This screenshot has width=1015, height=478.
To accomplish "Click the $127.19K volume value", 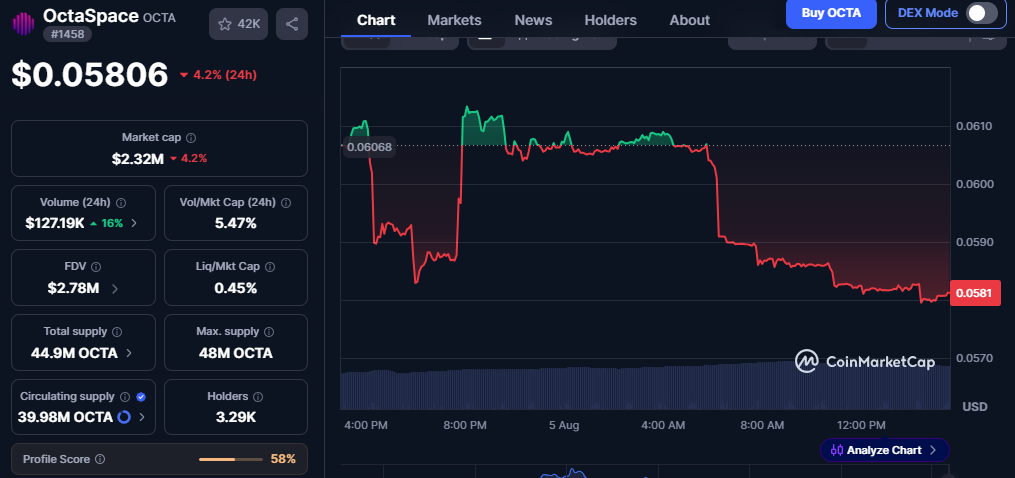I will click(x=55, y=223).
